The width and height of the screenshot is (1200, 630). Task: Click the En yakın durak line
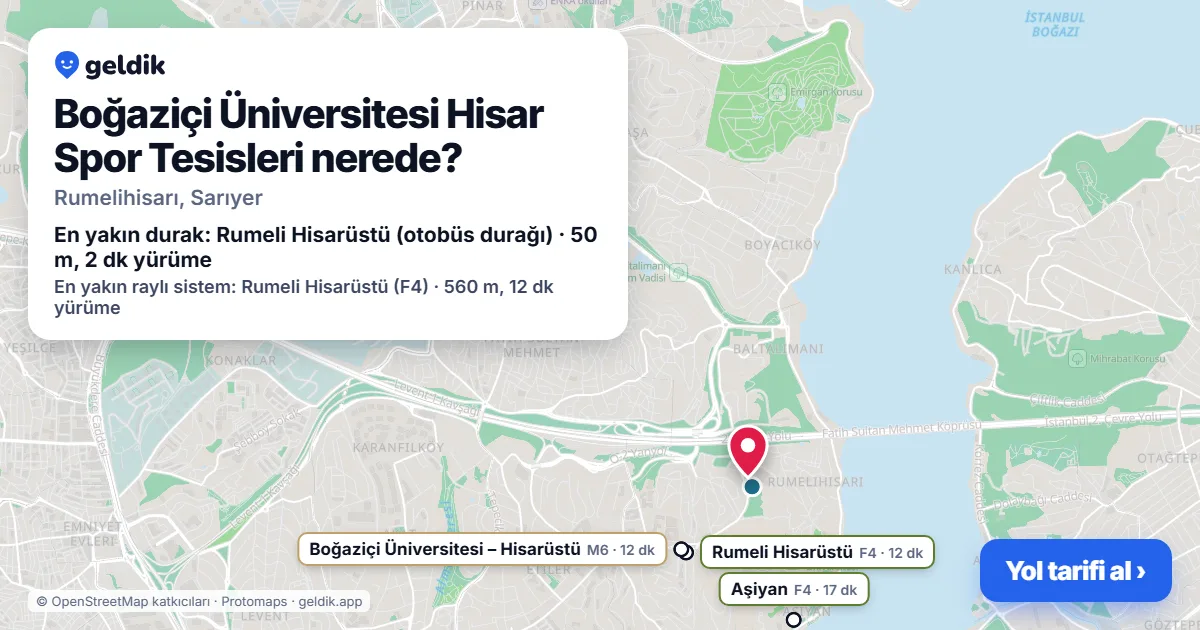(326, 247)
